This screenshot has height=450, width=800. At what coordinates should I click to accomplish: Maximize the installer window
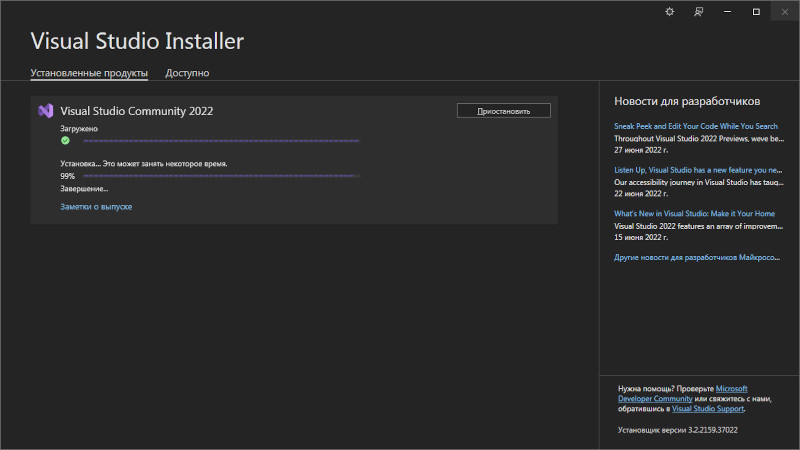click(756, 12)
